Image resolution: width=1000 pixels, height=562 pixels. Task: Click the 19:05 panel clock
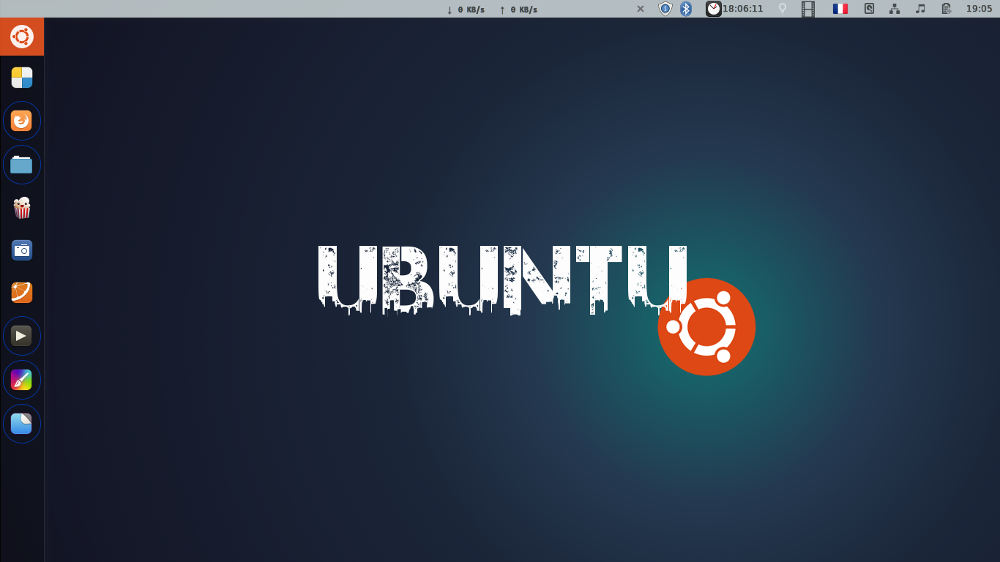(x=979, y=9)
